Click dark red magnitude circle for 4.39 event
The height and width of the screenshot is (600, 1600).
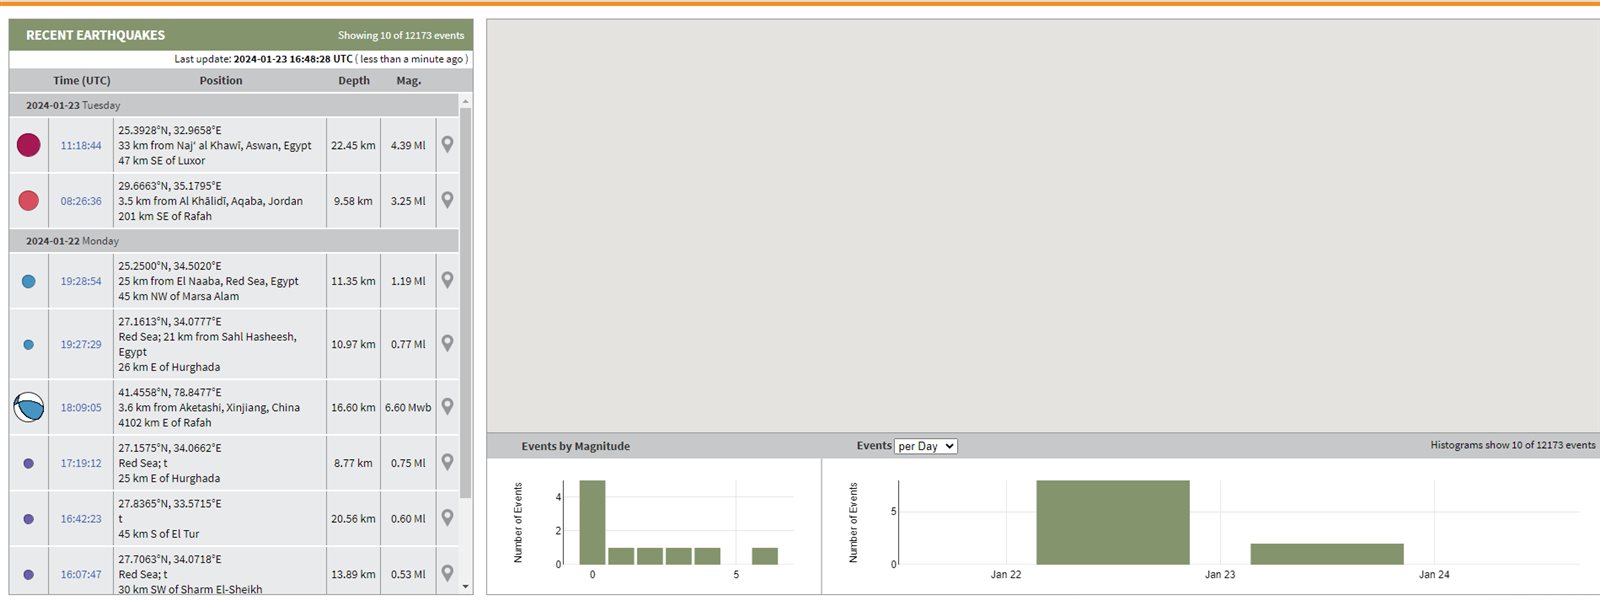tap(29, 145)
